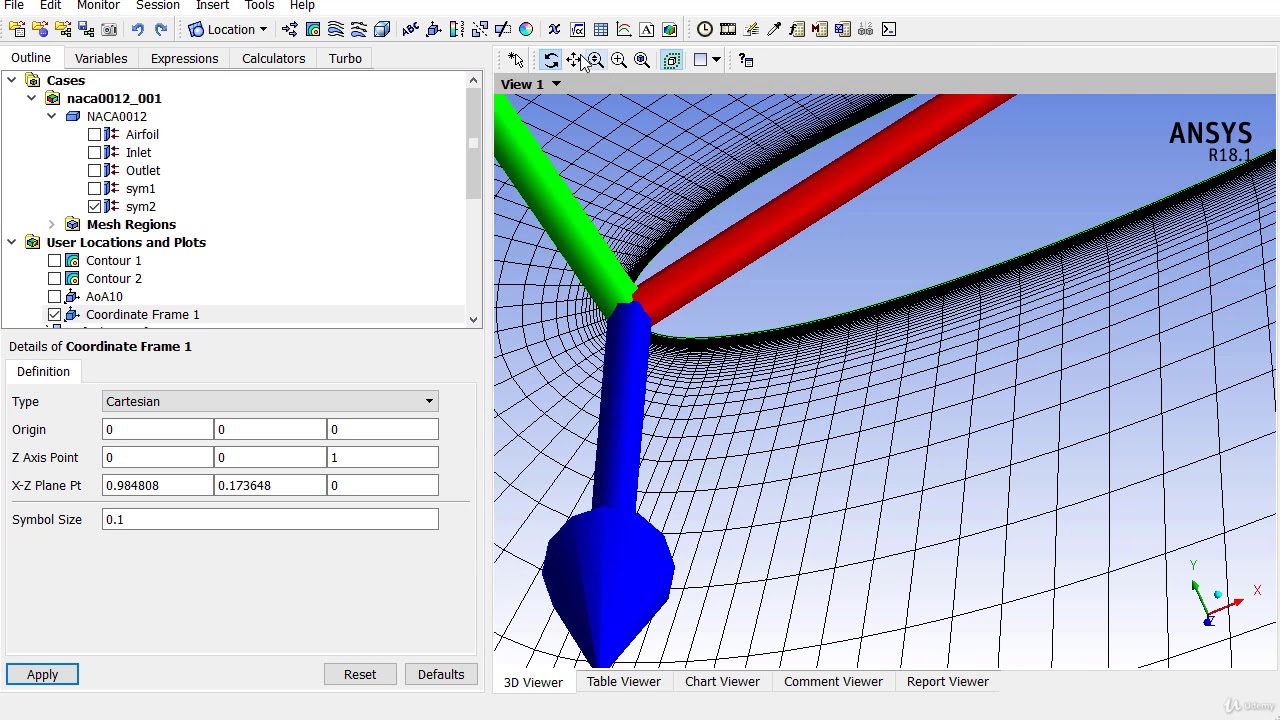This screenshot has width=1280, height=720.
Task: Open the Session menu
Action: [157, 5]
